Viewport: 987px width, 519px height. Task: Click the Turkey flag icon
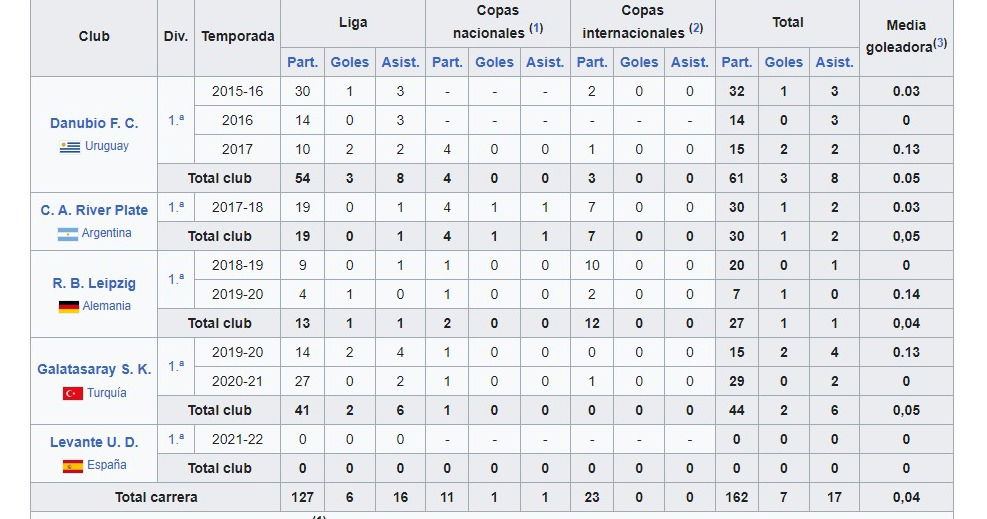pyautogui.click(x=71, y=393)
